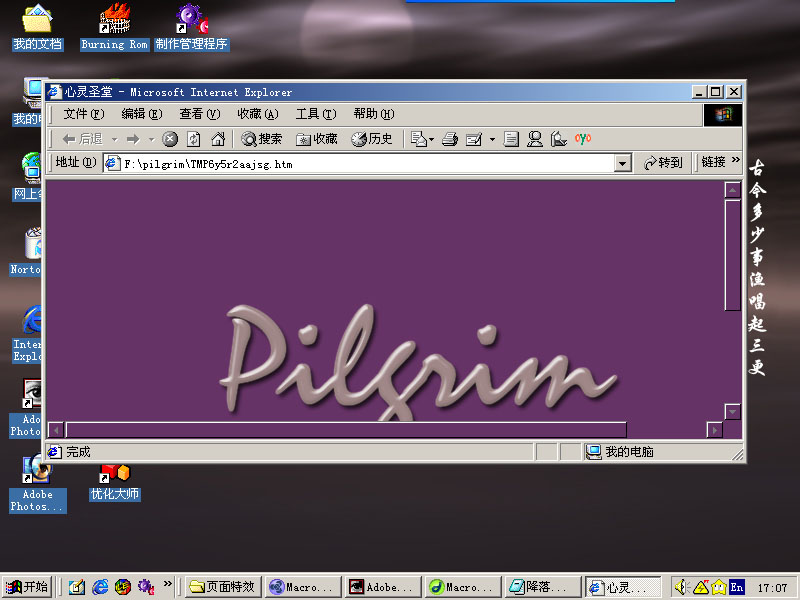Switch to 页面特效 taskbar window
The height and width of the screenshot is (600, 800).
pos(222,587)
